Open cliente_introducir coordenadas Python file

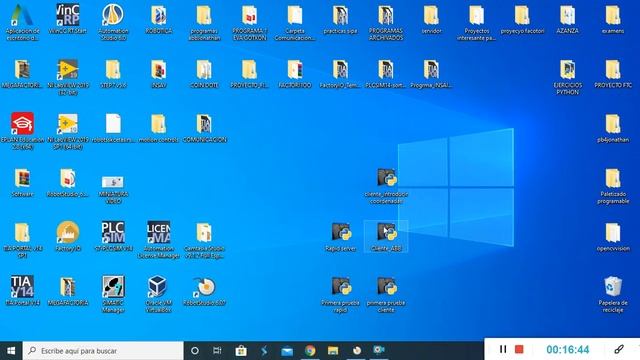click(386, 186)
